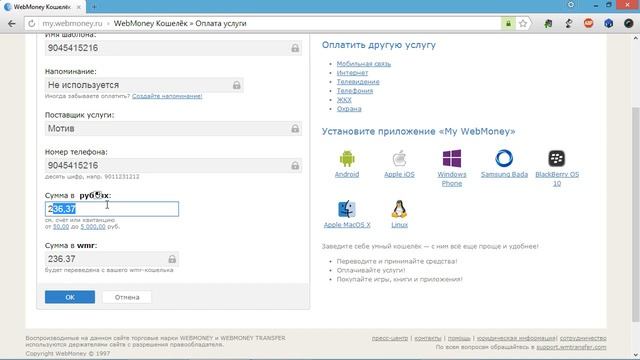Open the Apple iOS app icon
Screen dimensions: 640x360
[x=399, y=158]
